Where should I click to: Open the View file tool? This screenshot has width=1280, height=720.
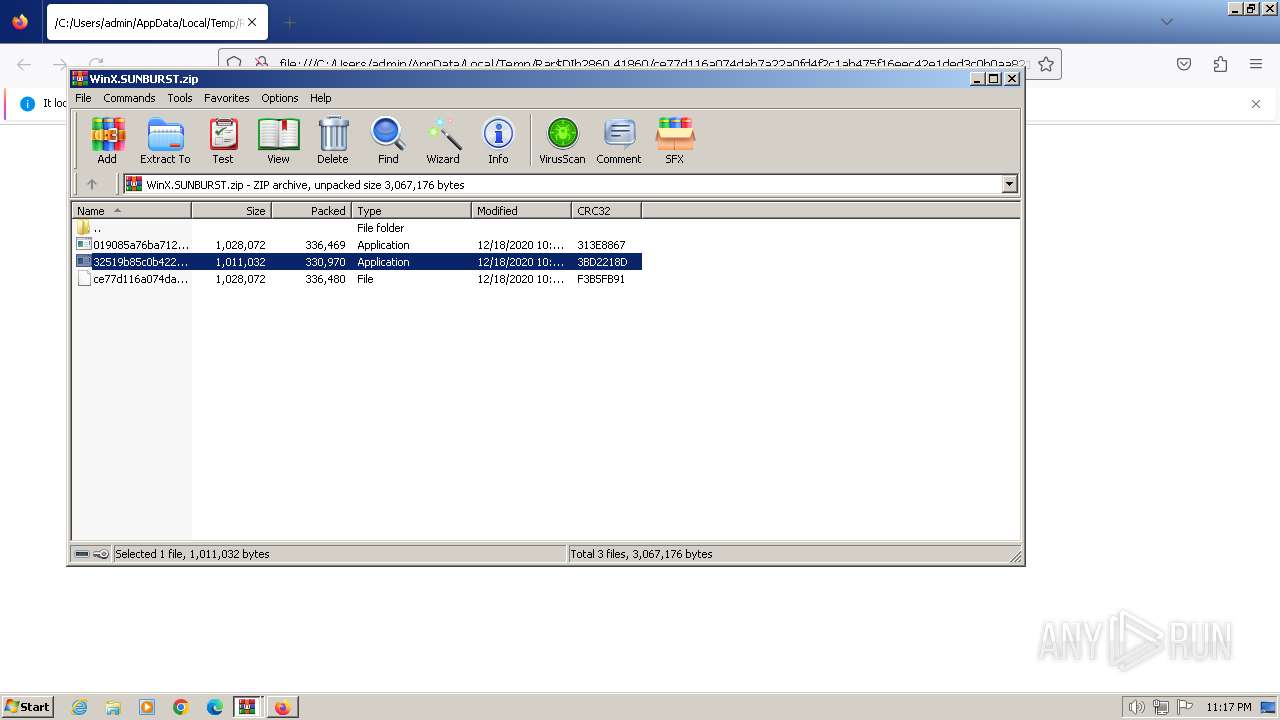(278, 140)
